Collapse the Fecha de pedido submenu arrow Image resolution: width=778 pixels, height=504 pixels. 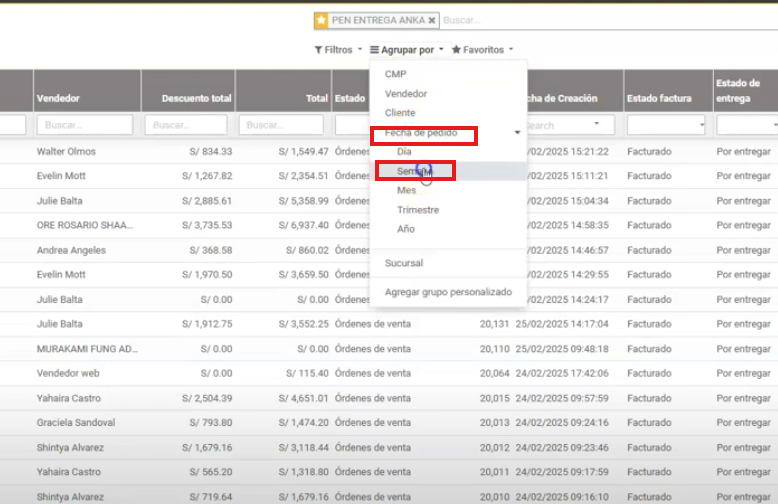[x=517, y=132]
